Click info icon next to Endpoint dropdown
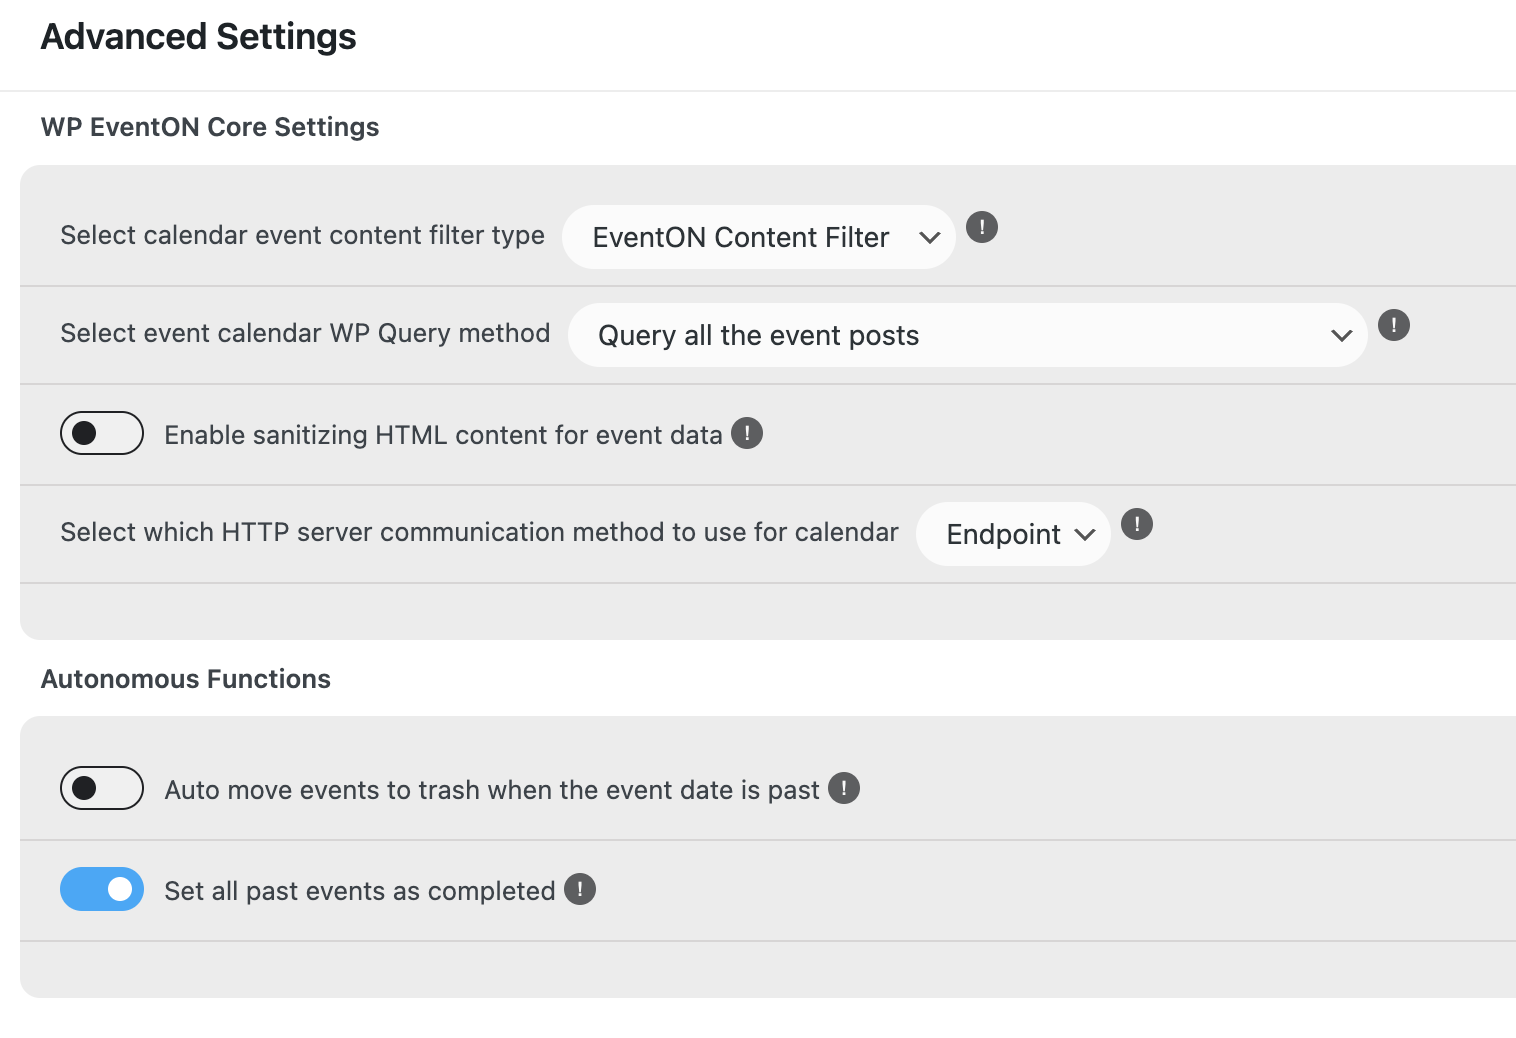Screen dimensions: 1516x1038 click(x=1137, y=524)
